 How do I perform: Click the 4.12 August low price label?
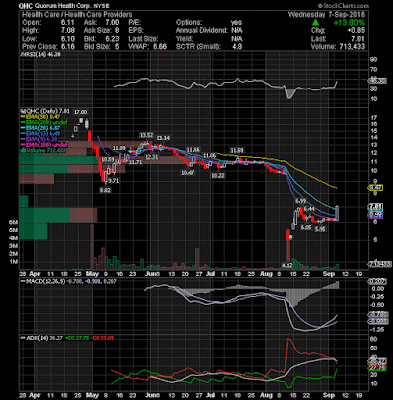(287, 265)
